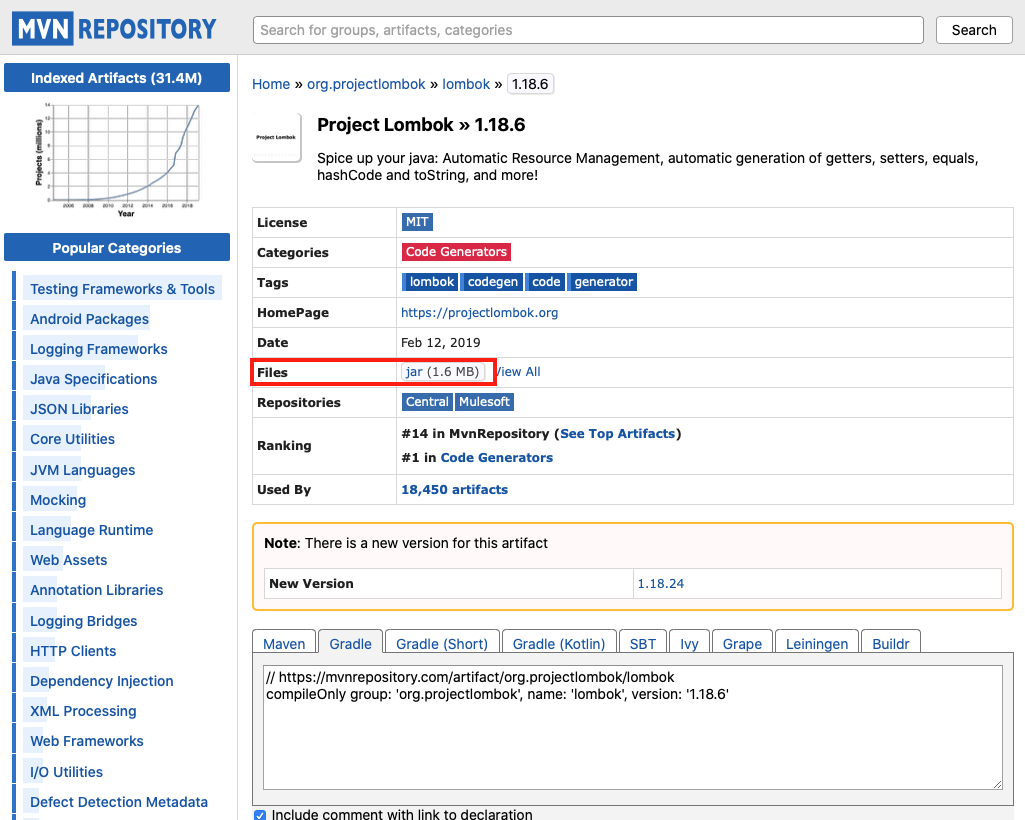The image size is (1025, 820).
Task: Open XML Processing category
Action: click(x=83, y=711)
